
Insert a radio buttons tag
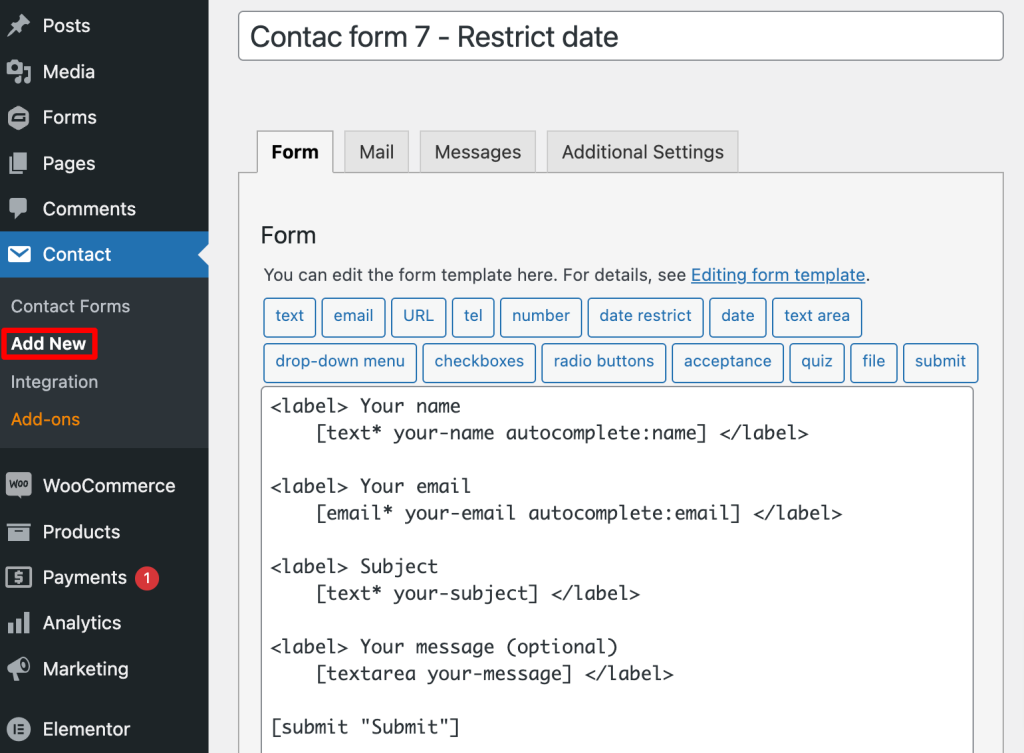coord(604,363)
